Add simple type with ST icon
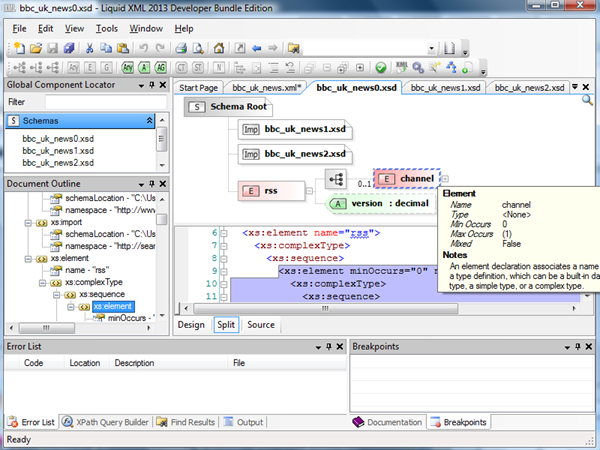This screenshot has height=450, width=600. [x=198, y=68]
